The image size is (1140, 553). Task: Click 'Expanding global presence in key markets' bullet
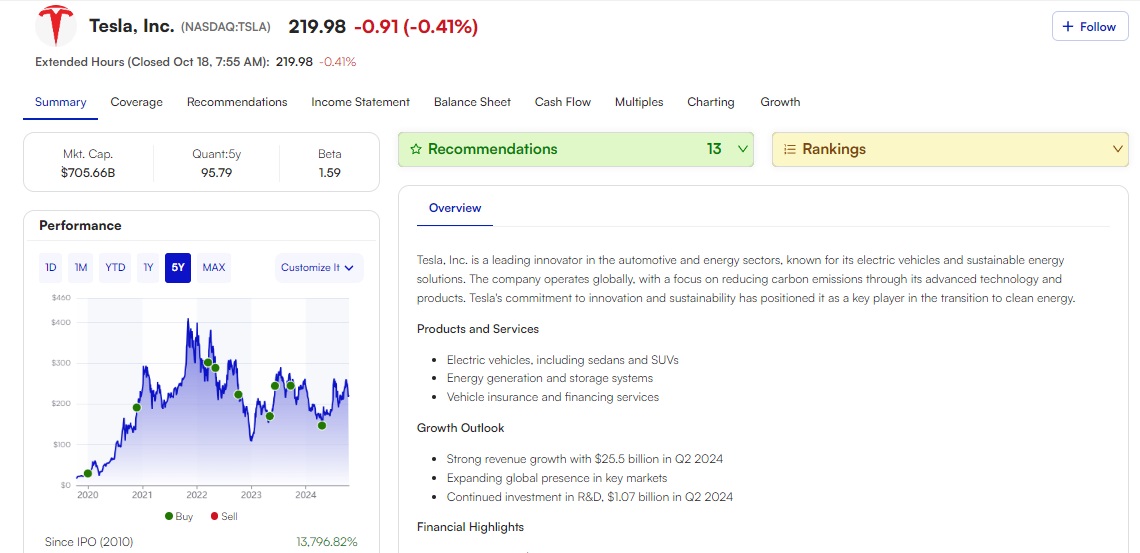[557, 477]
